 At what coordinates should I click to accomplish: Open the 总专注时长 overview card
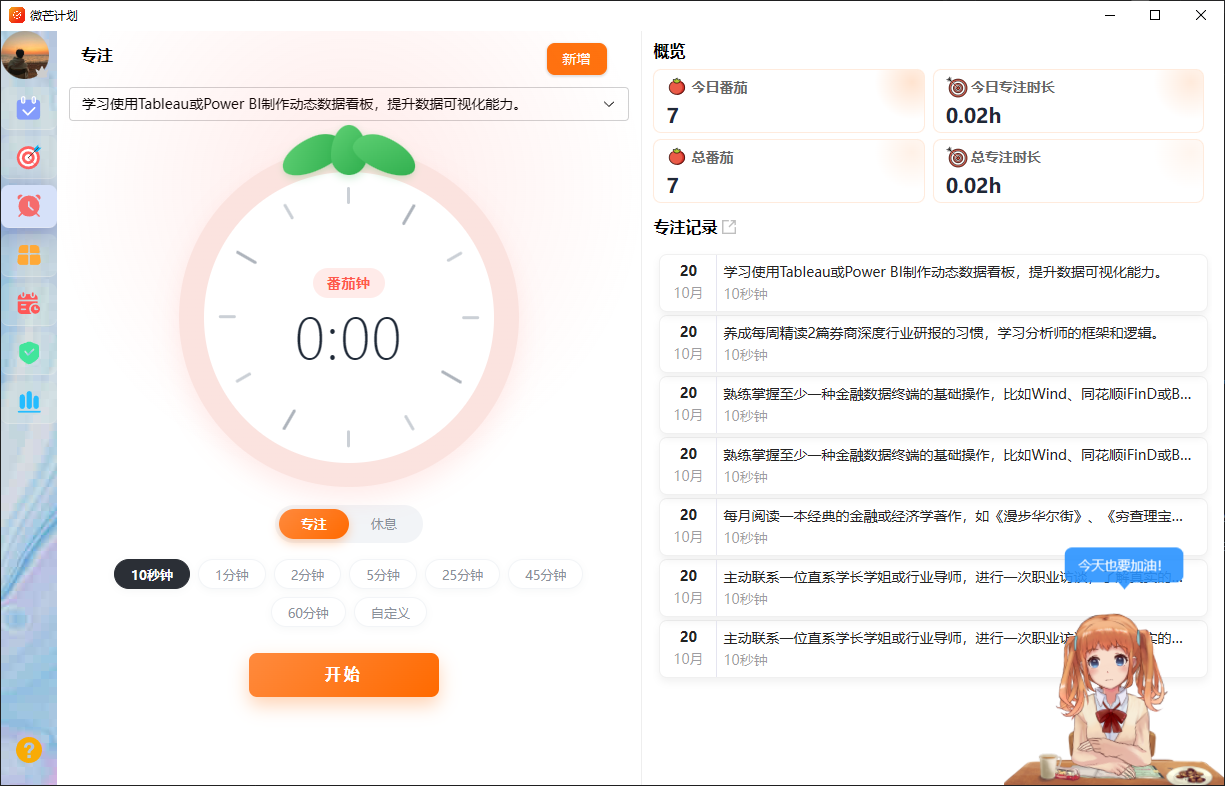pyautogui.click(x=1068, y=171)
